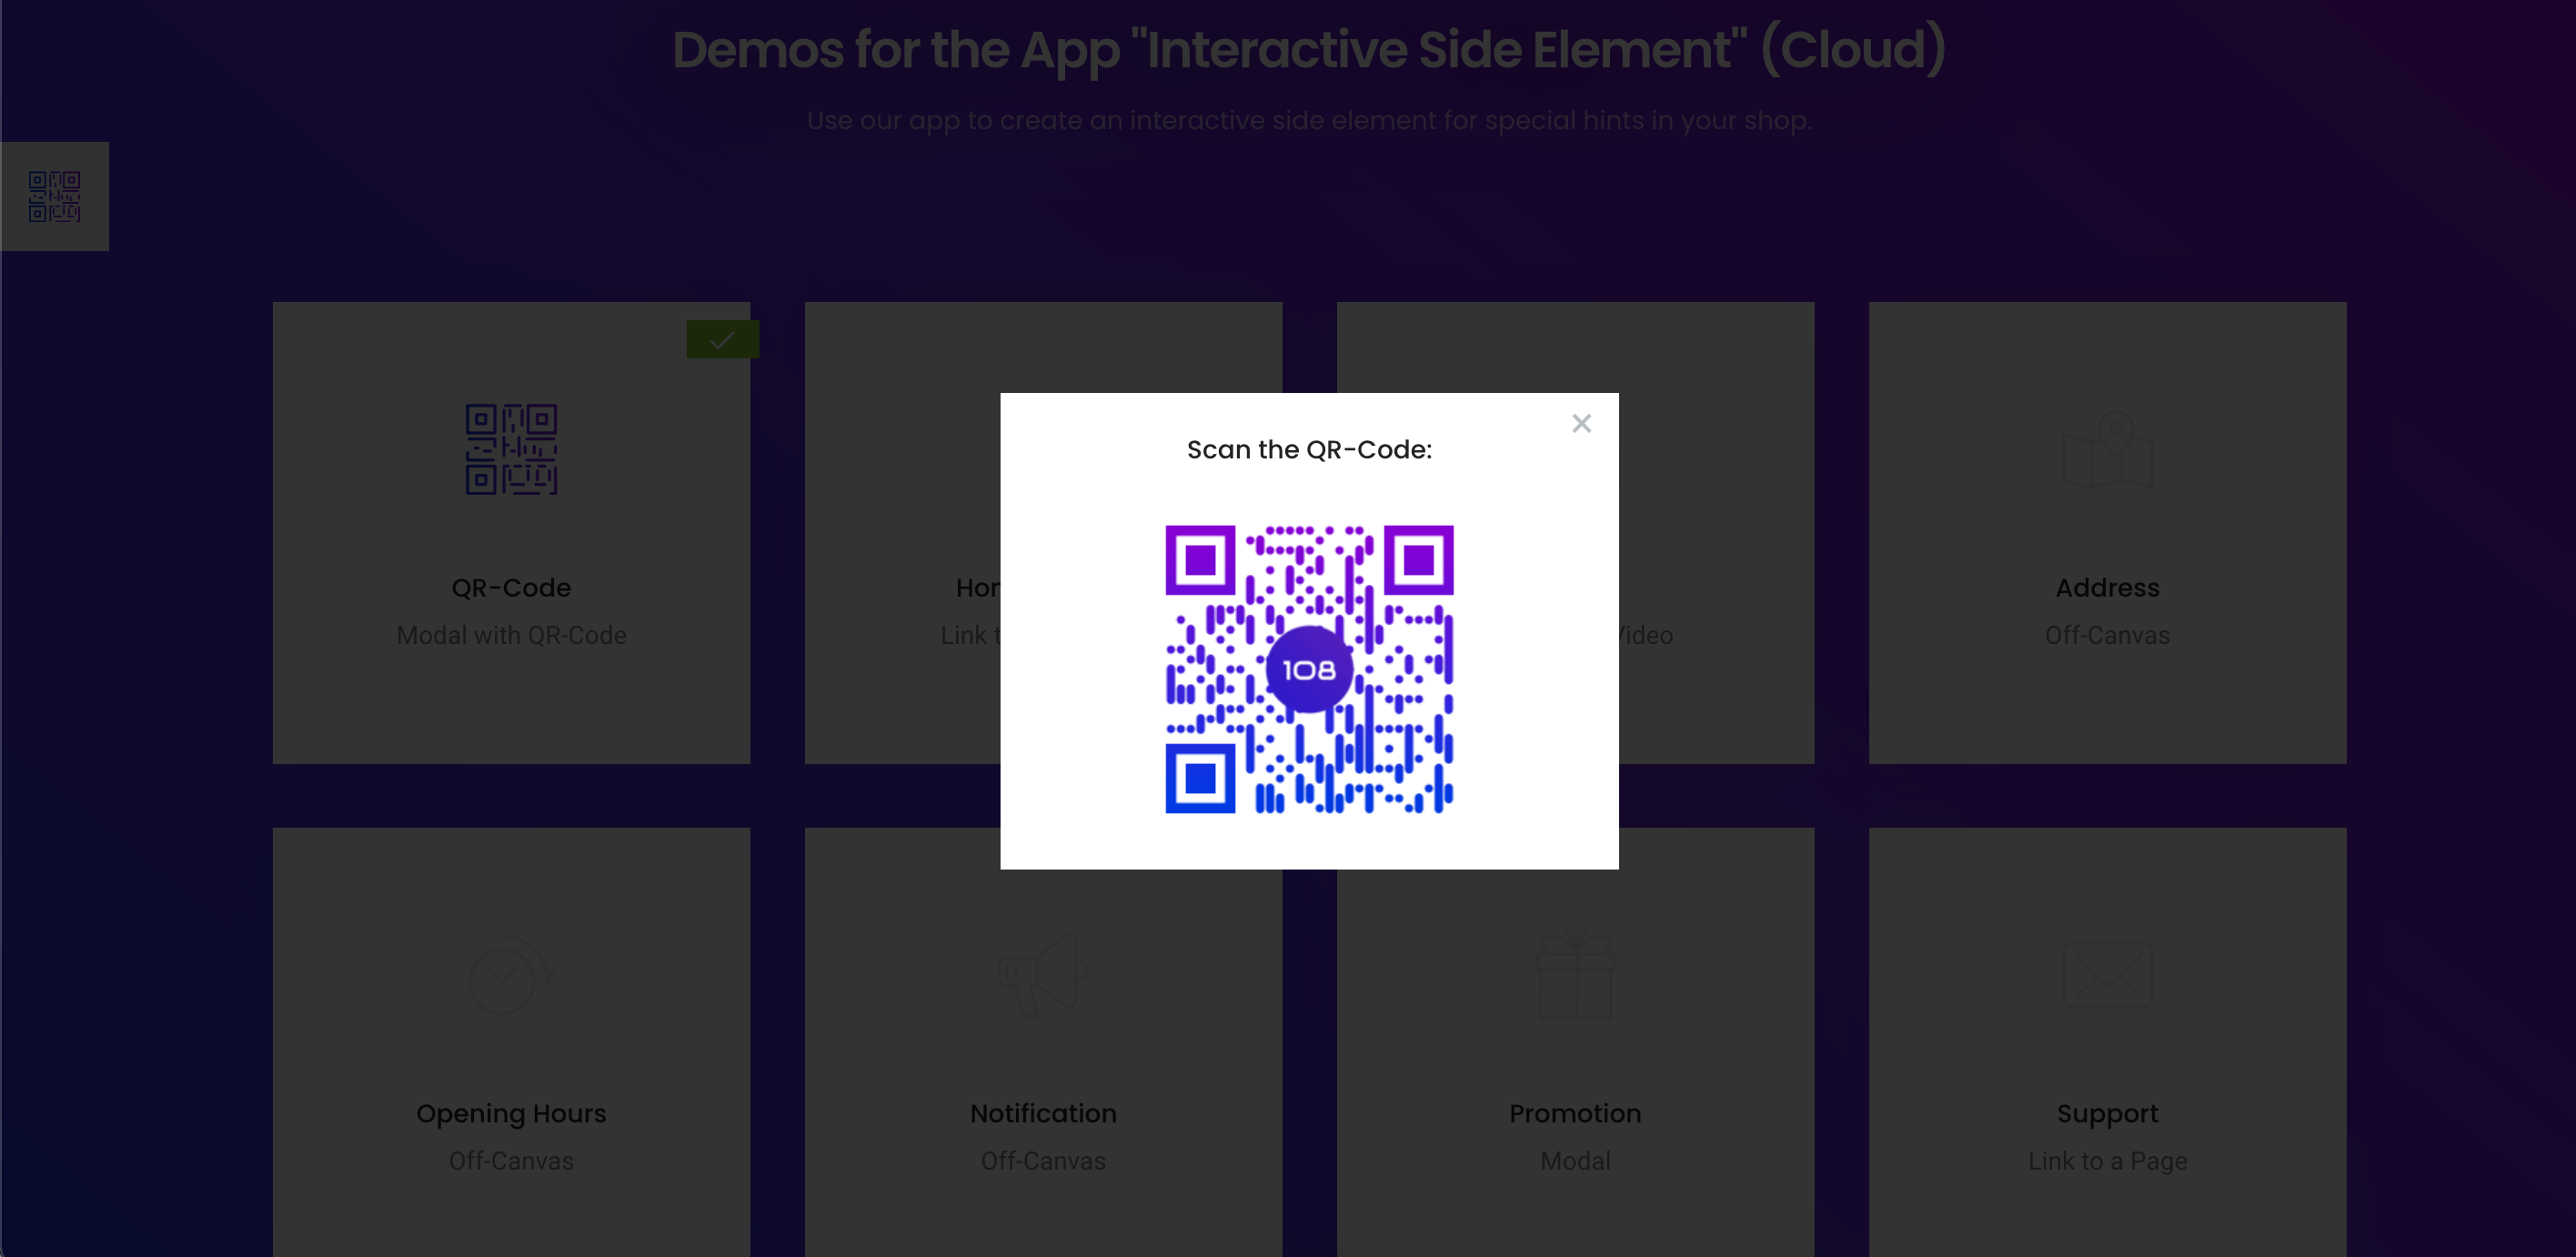2576x1257 pixels.
Task: Click the Address map pin icon
Action: [x=2107, y=449]
